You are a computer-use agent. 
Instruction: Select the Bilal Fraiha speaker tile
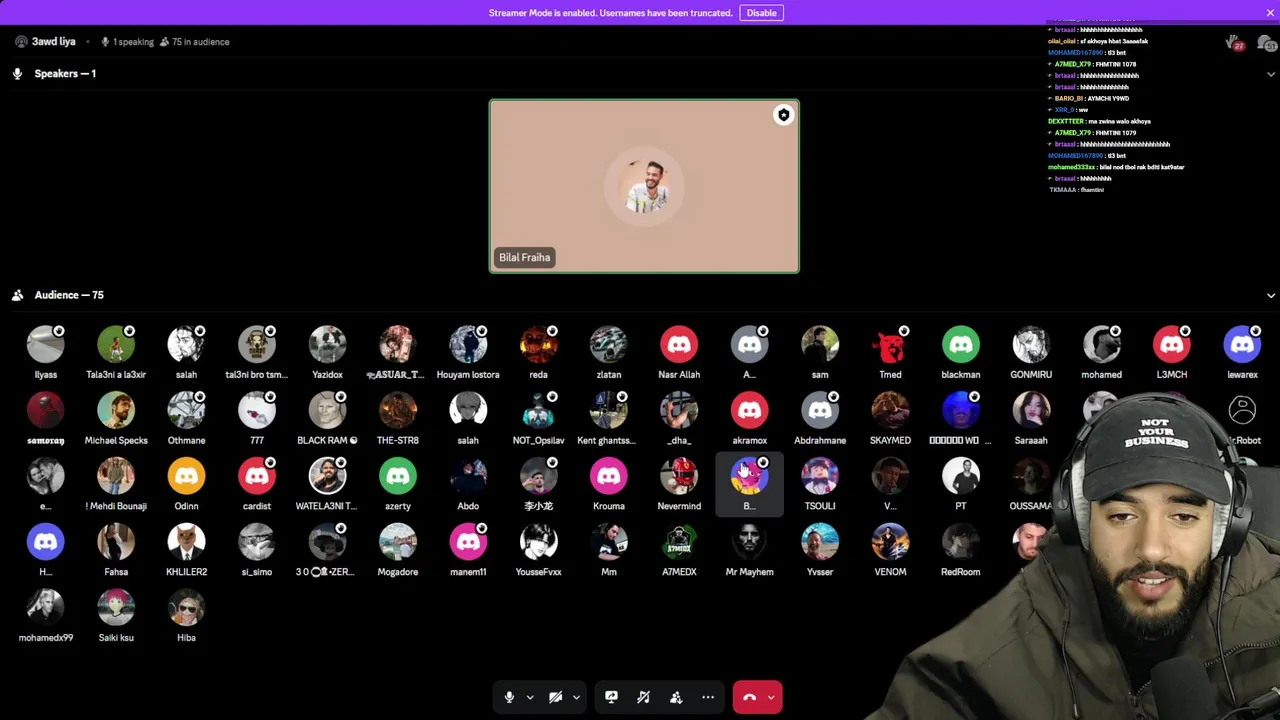pos(644,186)
